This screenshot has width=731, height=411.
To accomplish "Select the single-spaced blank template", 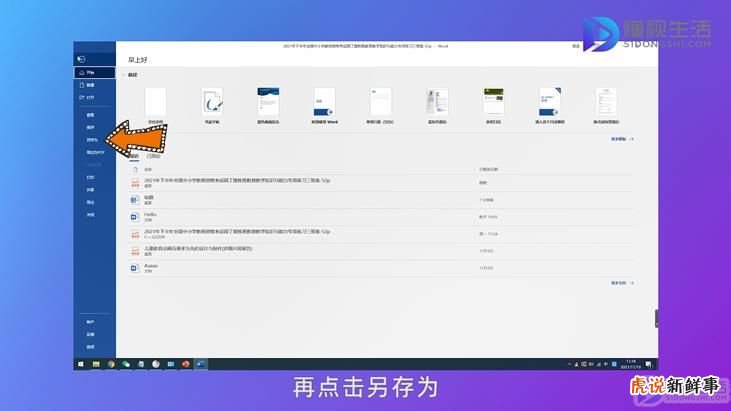I will pyautogui.click(x=381, y=102).
